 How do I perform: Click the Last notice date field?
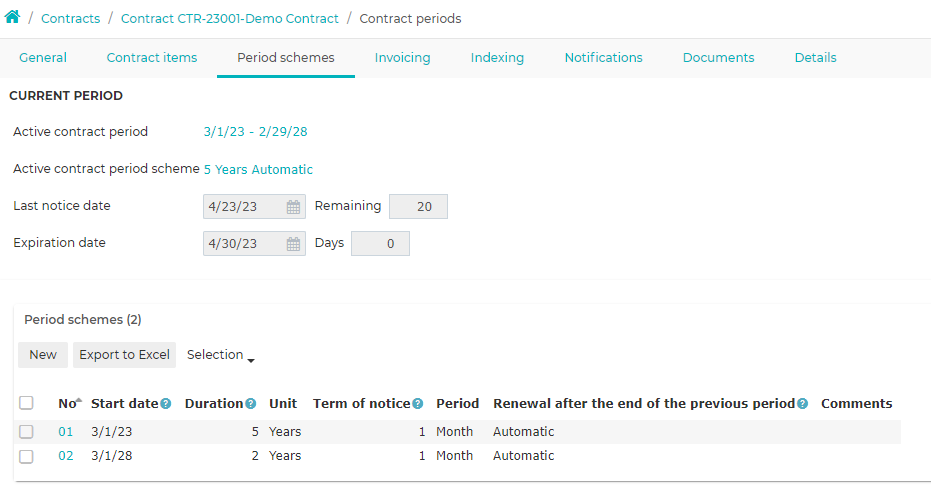[x=254, y=207]
